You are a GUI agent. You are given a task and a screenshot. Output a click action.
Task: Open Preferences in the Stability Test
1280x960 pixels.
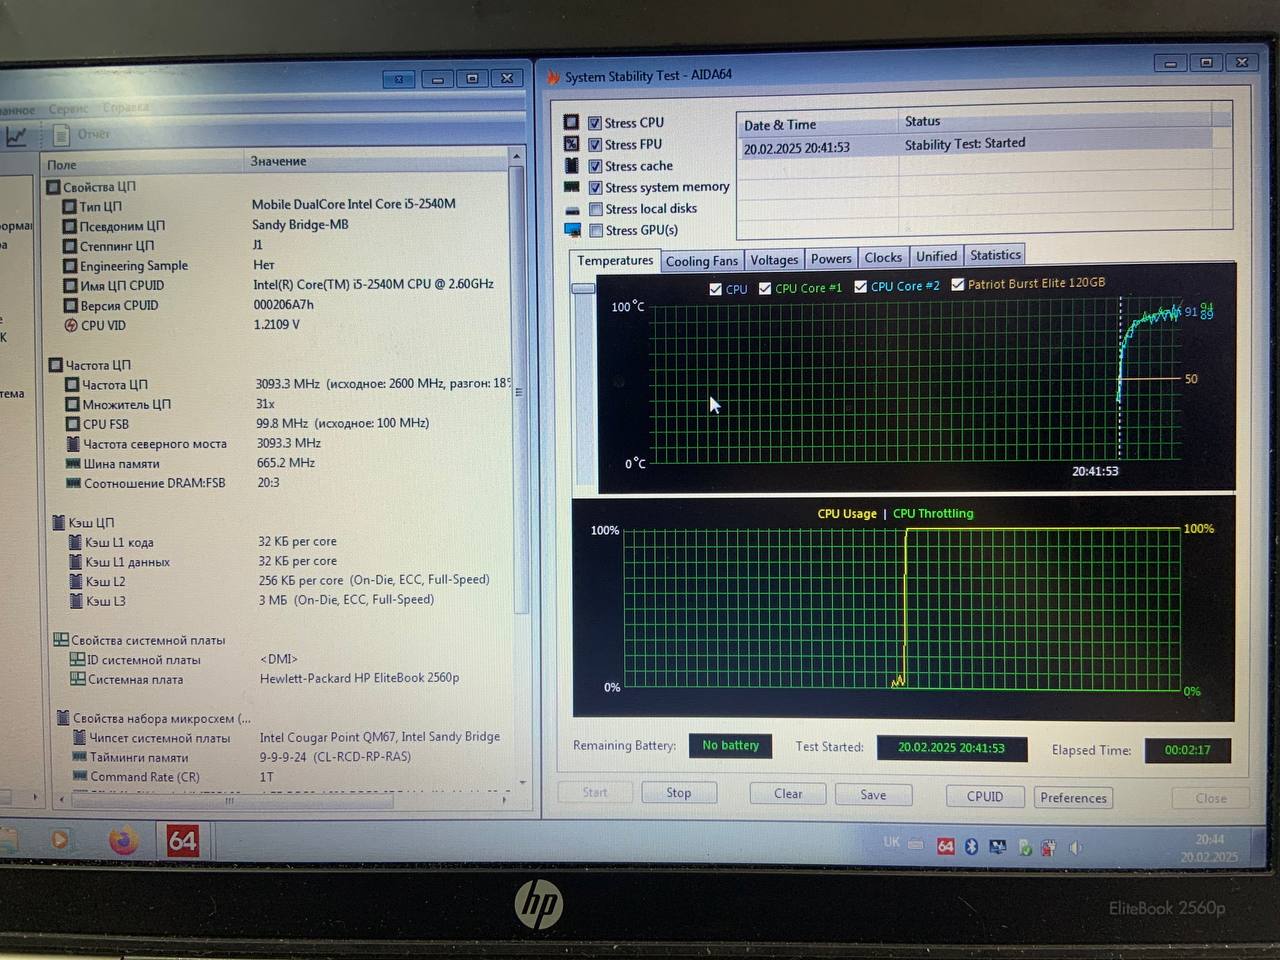(1073, 798)
